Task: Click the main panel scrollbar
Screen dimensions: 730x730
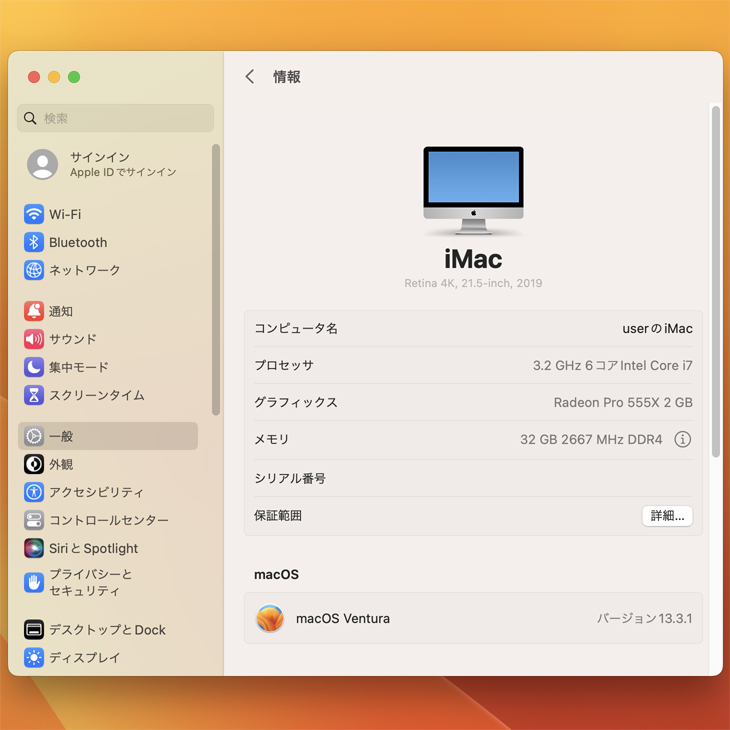Action: [x=716, y=282]
